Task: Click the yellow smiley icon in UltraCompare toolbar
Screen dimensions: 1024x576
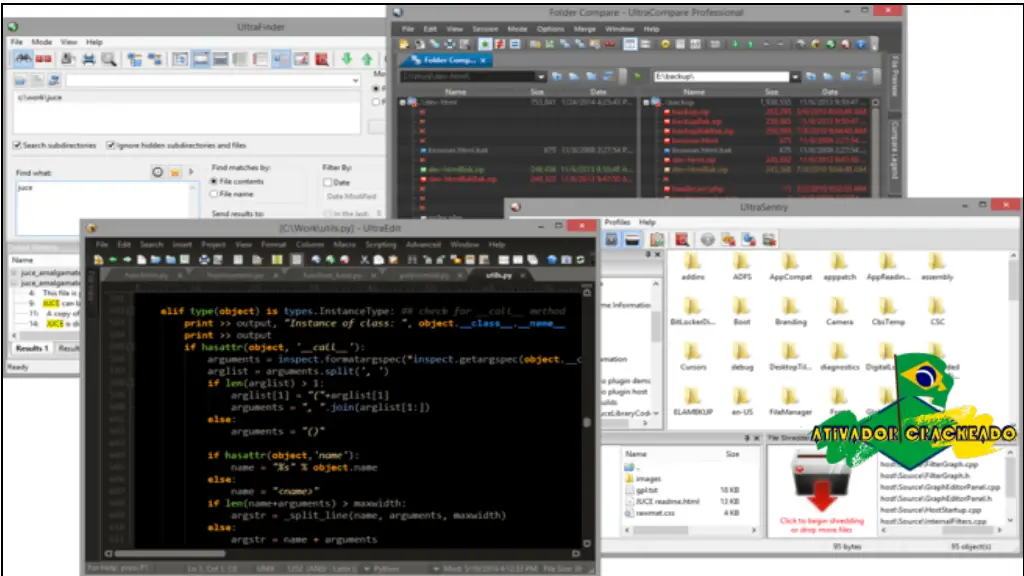Action: 665,44
